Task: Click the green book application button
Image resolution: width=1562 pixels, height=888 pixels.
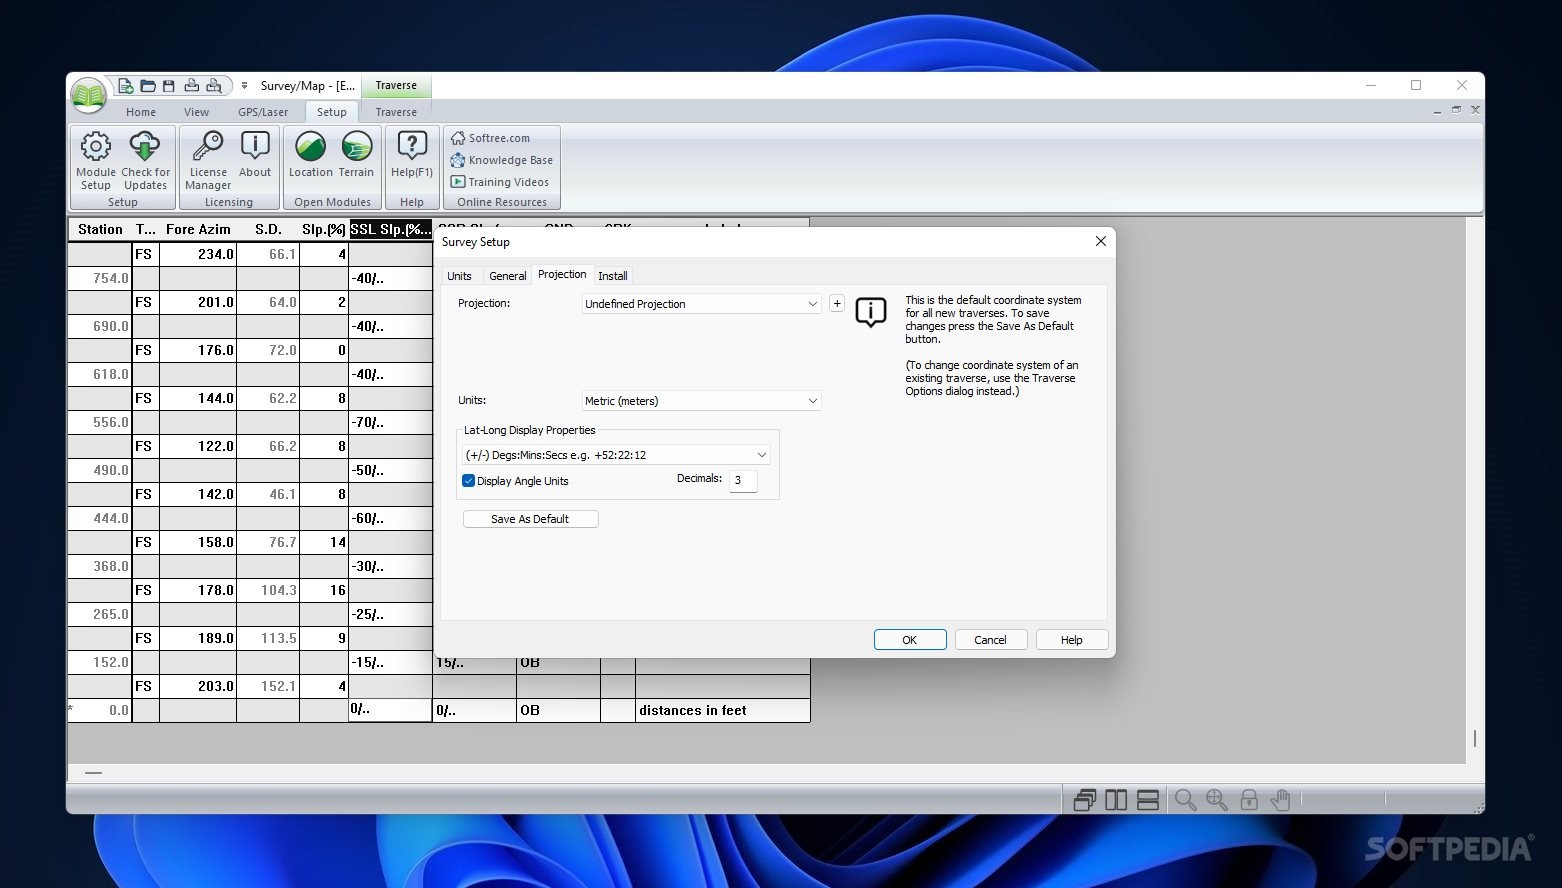Action: [89, 95]
